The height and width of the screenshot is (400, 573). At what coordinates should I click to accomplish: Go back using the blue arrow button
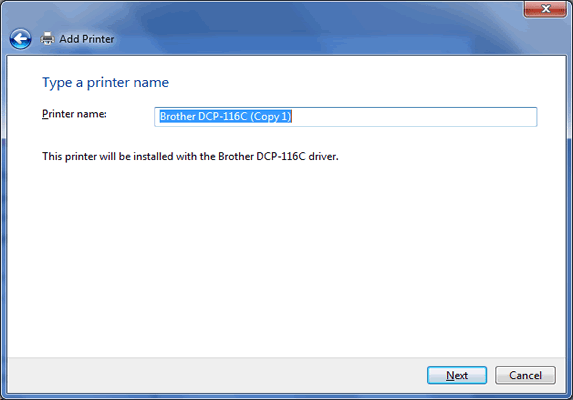point(20,39)
